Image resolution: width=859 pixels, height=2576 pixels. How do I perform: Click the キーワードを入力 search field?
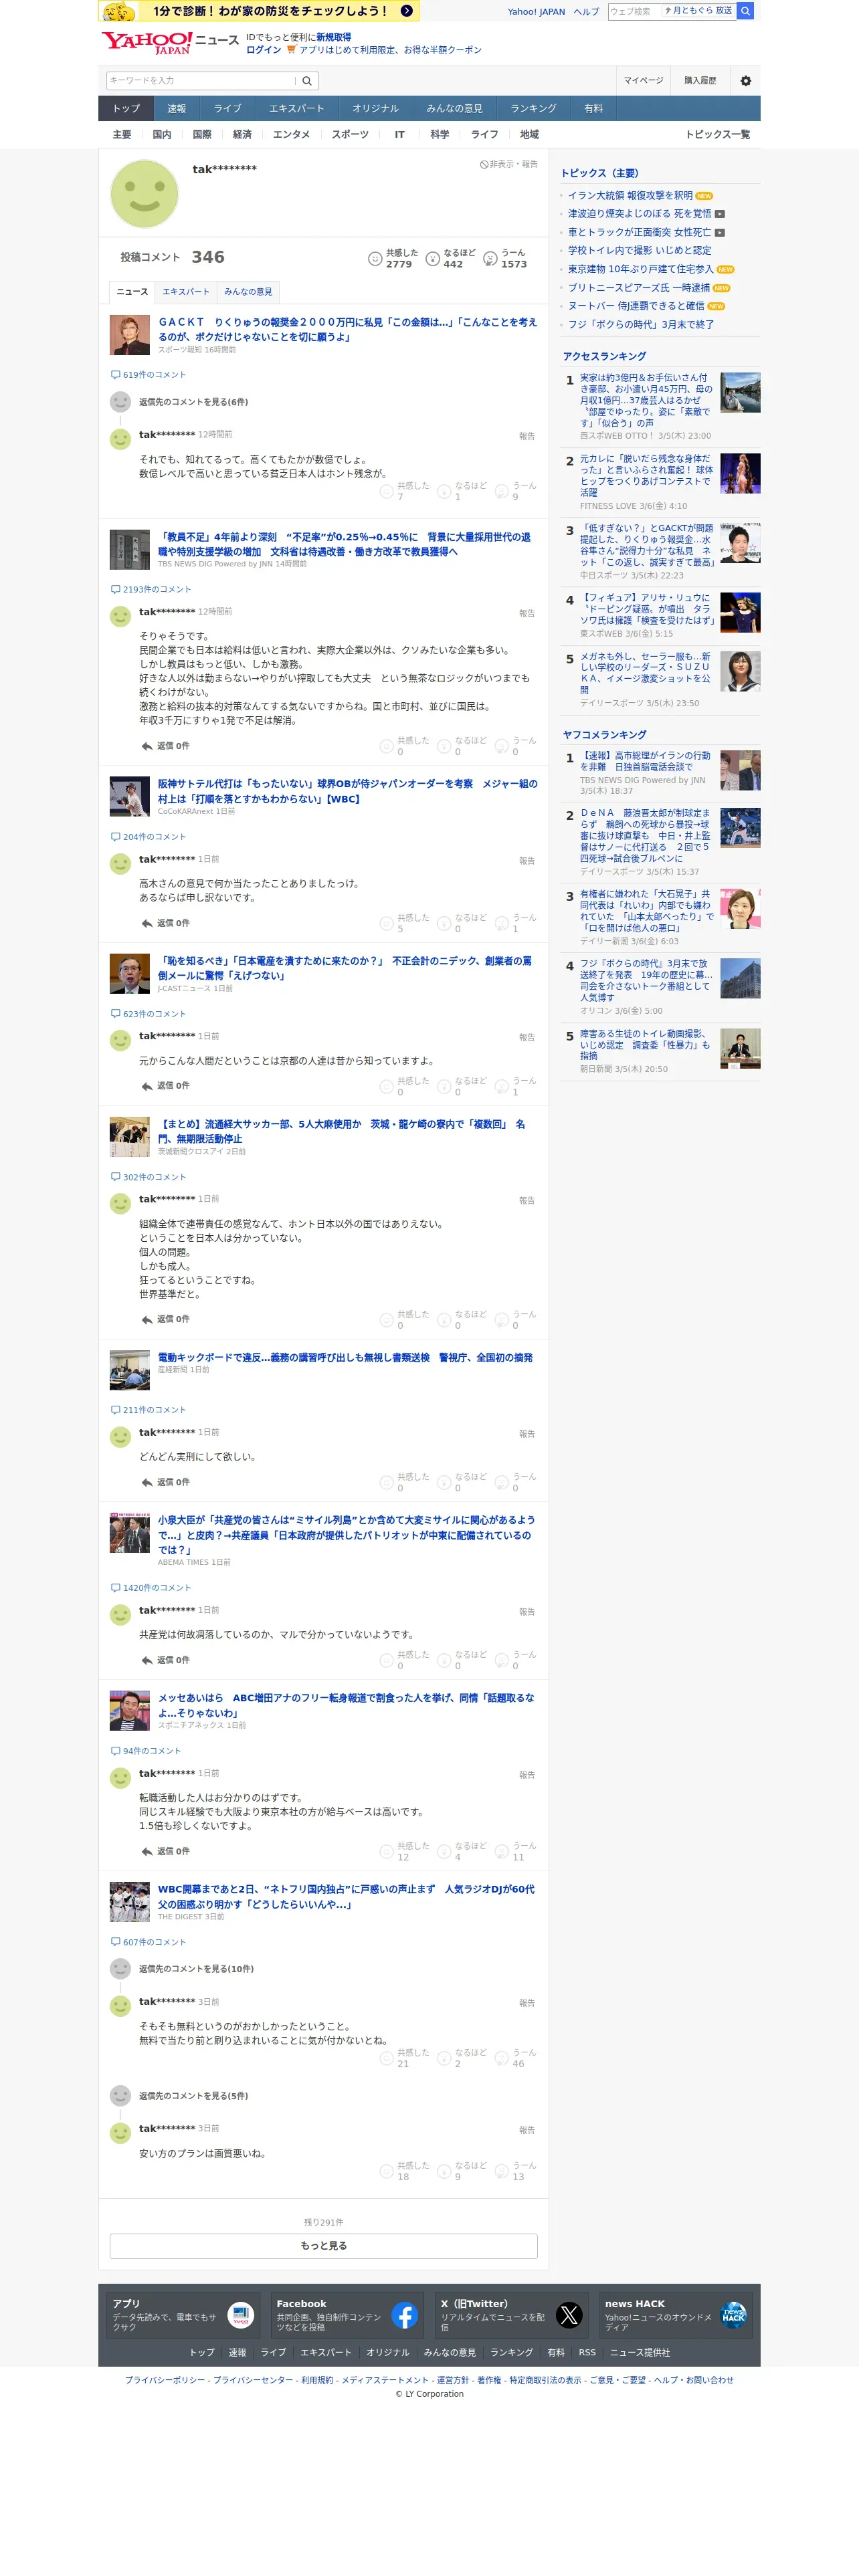201,81
